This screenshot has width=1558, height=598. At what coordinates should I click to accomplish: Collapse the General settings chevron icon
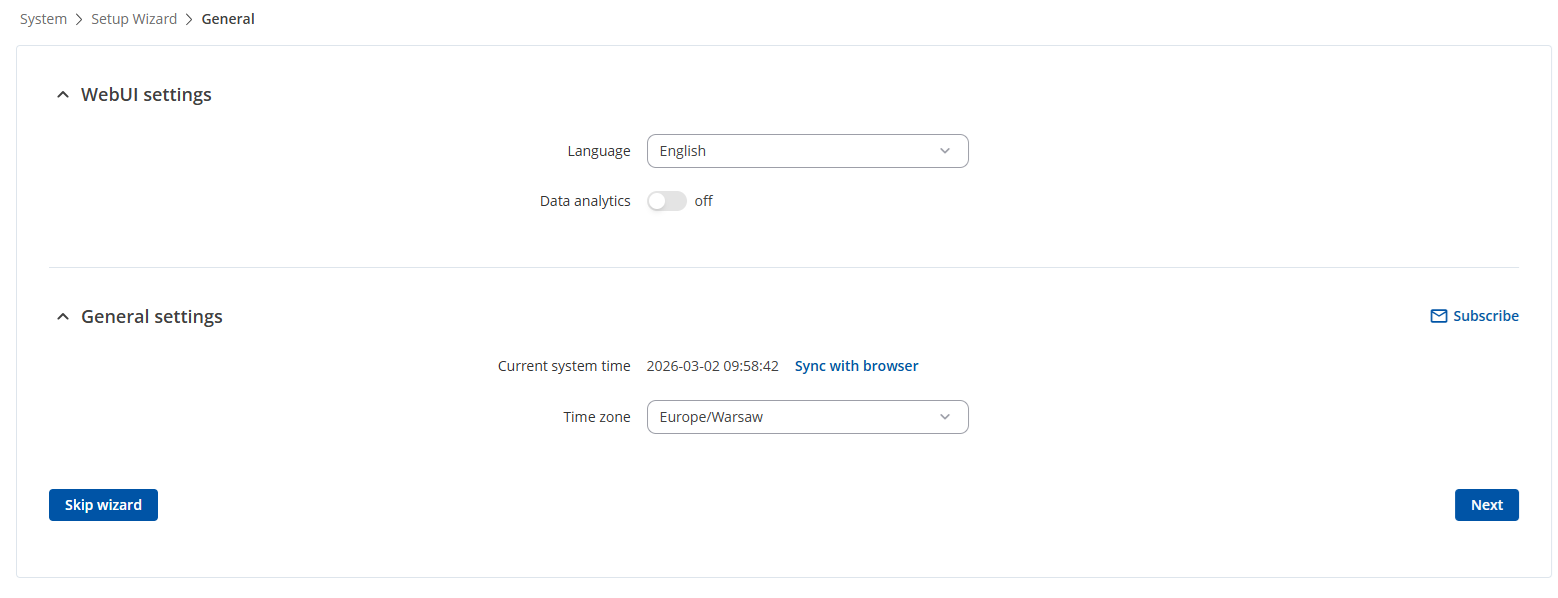coord(63,317)
